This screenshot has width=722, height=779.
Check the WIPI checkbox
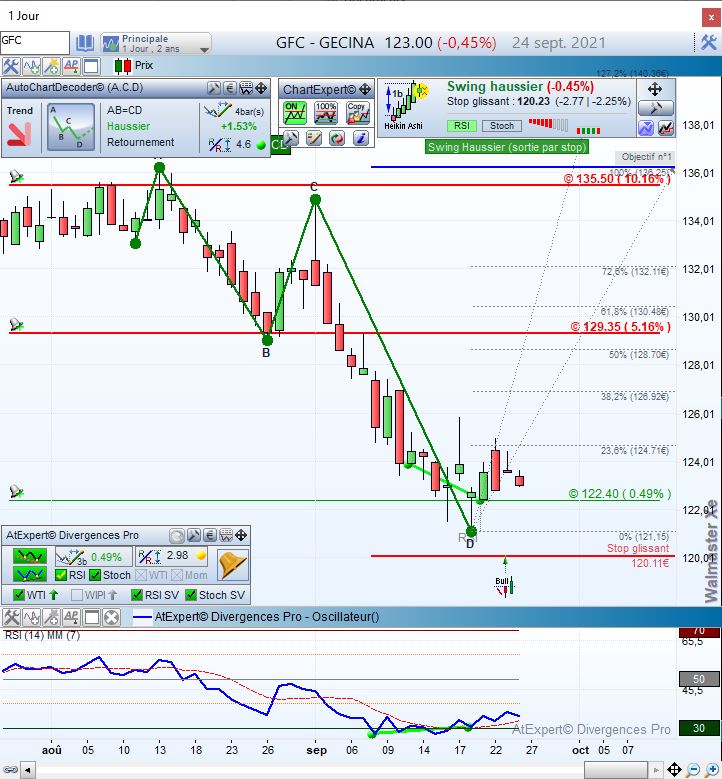(77, 595)
